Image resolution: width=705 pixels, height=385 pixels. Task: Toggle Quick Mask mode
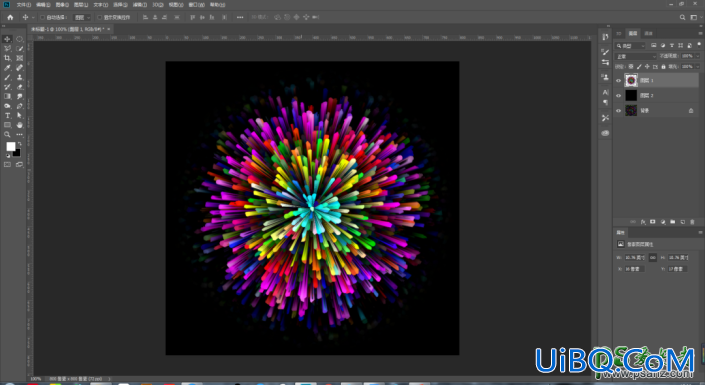click(x=7, y=165)
